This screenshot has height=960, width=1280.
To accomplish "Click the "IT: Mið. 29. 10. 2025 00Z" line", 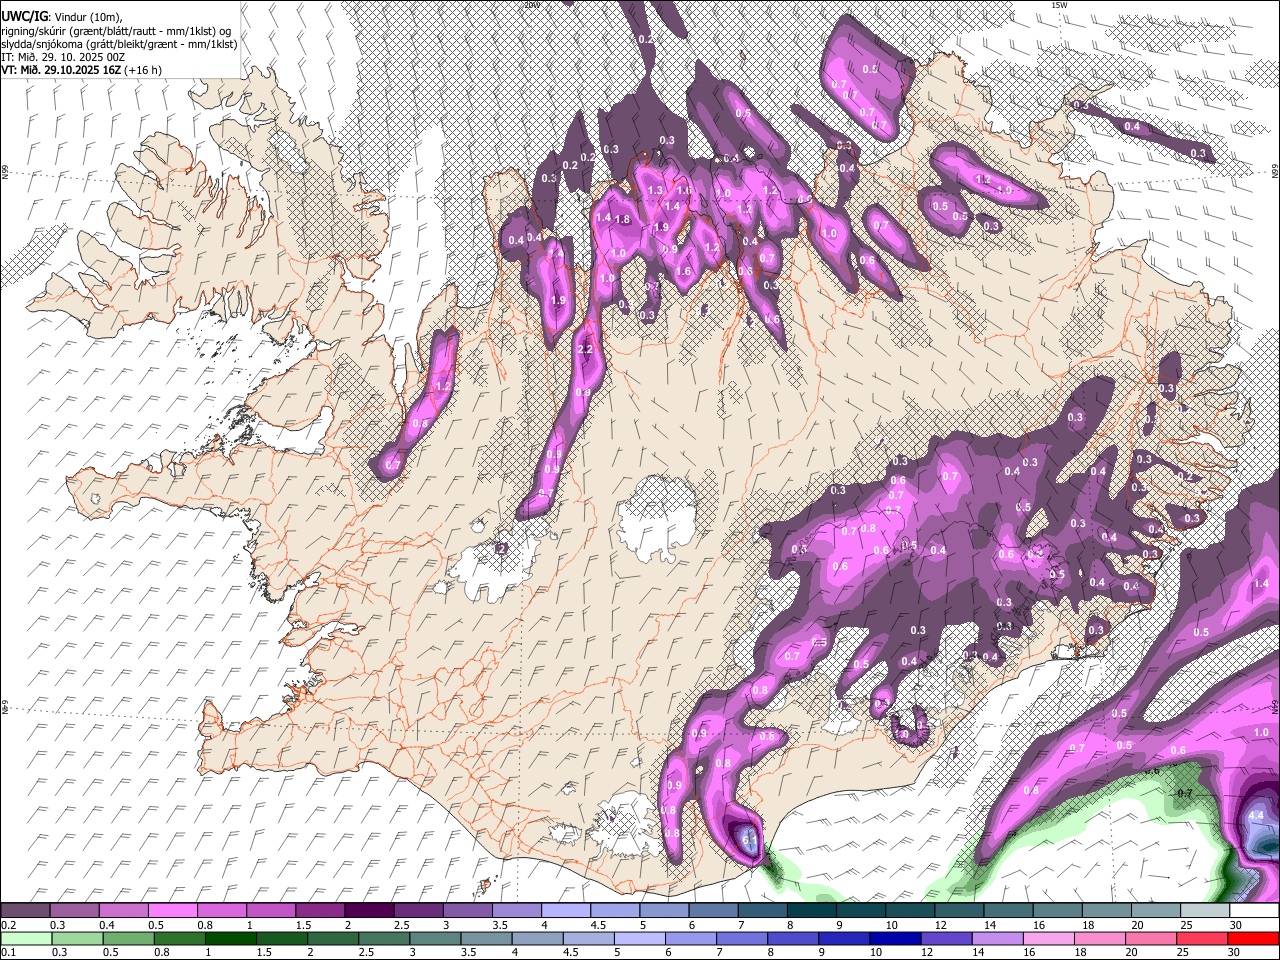I will 63,57.
